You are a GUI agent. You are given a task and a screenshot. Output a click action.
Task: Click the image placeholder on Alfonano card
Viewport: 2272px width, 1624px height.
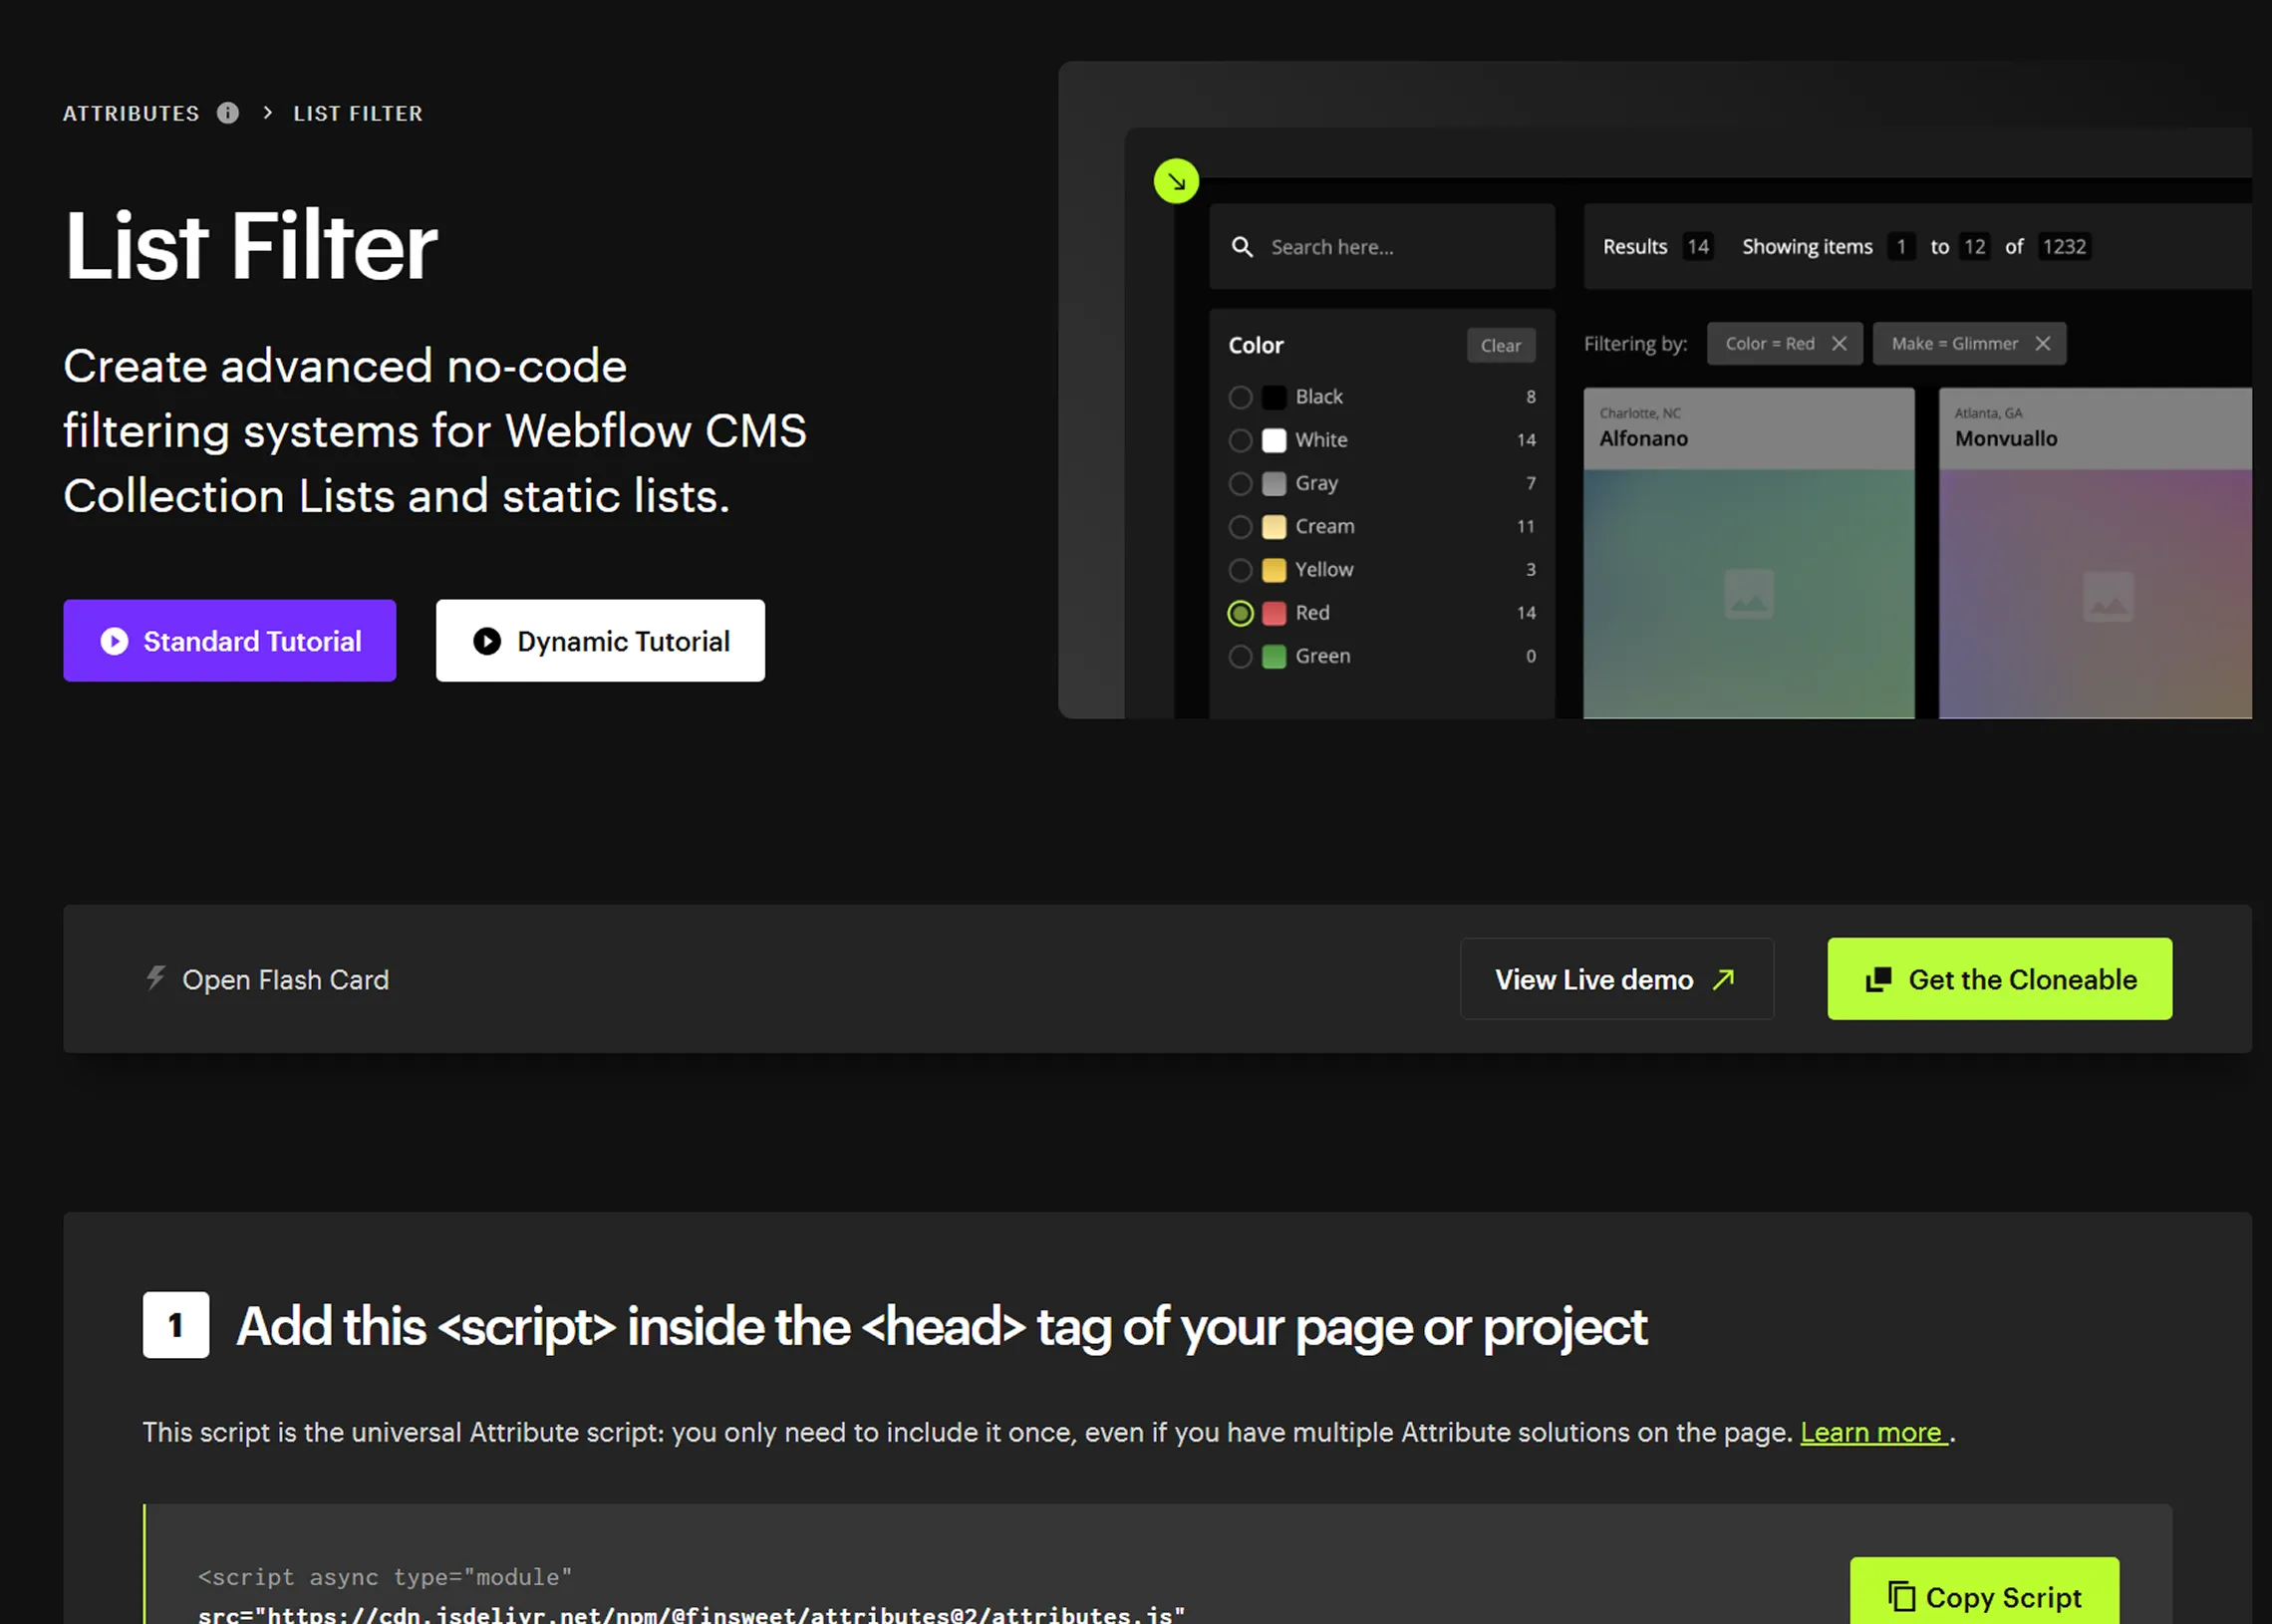(x=1749, y=595)
